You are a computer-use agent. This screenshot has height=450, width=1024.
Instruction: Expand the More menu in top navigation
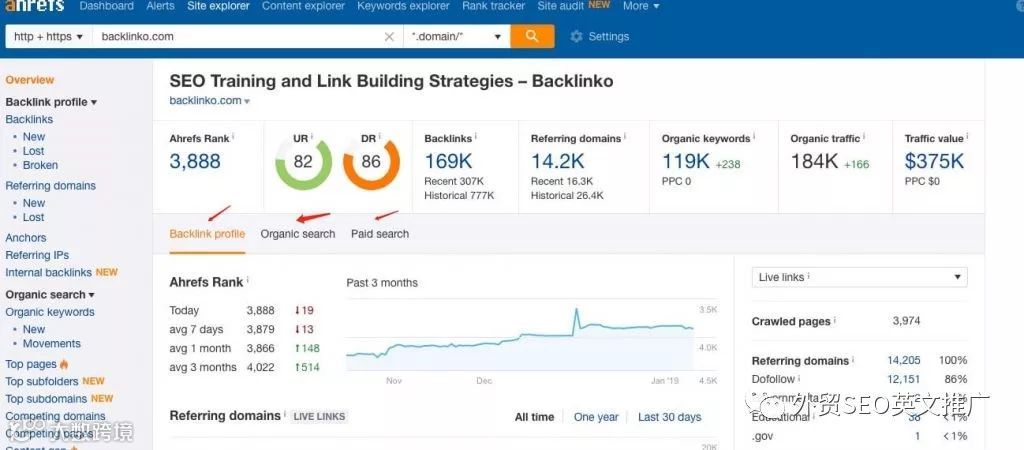click(x=641, y=6)
